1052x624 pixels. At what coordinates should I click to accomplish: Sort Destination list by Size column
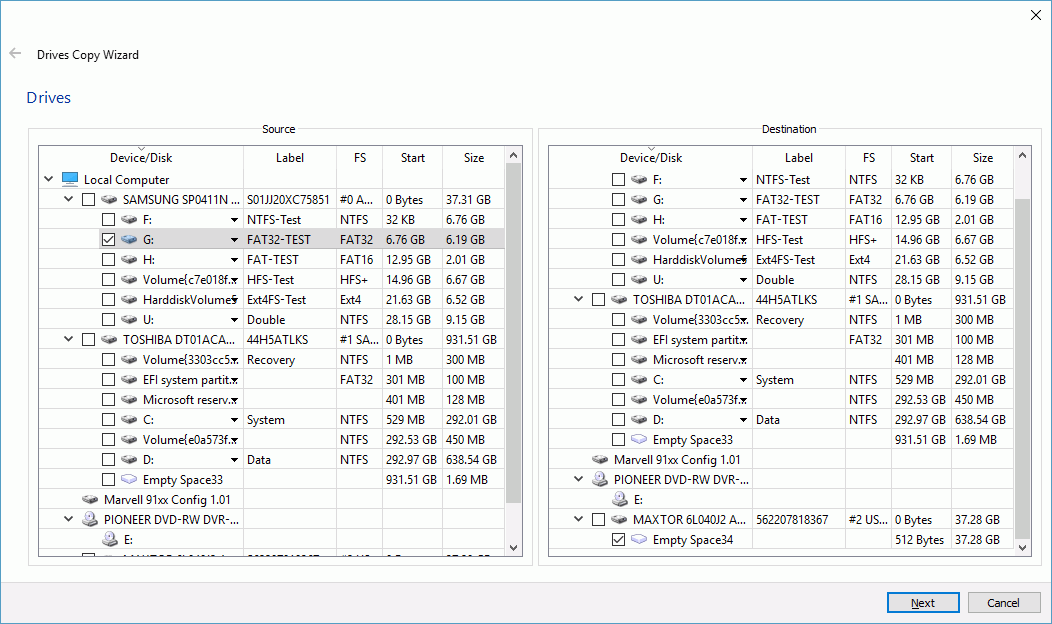click(982, 158)
